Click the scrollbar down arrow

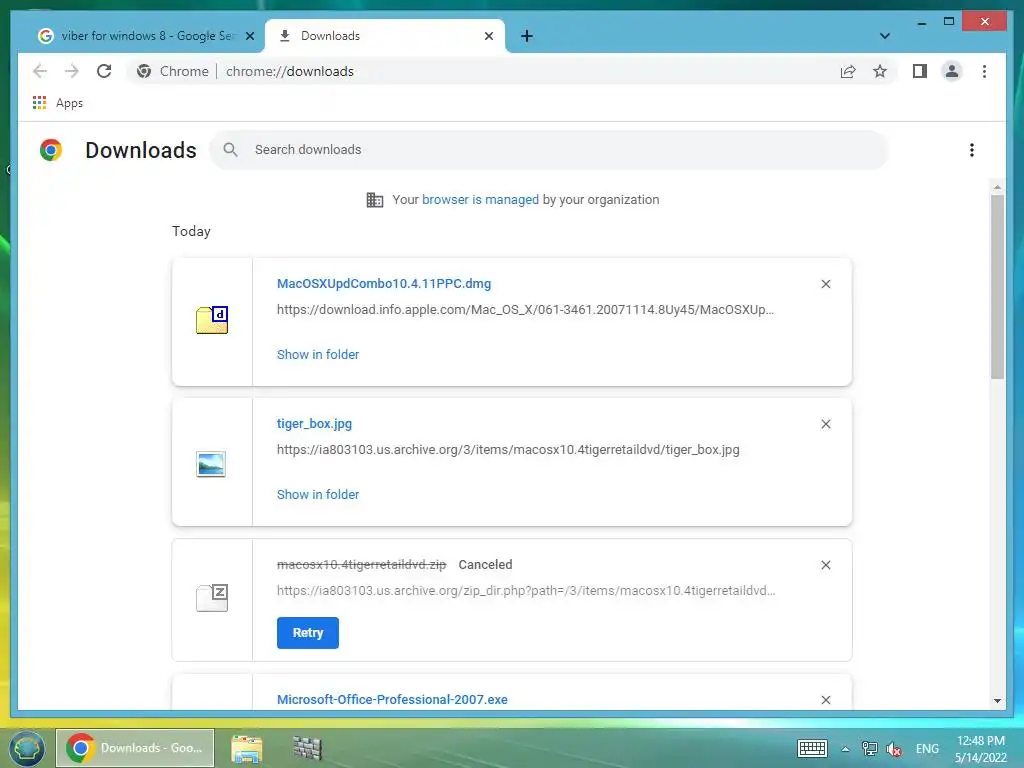click(997, 701)
